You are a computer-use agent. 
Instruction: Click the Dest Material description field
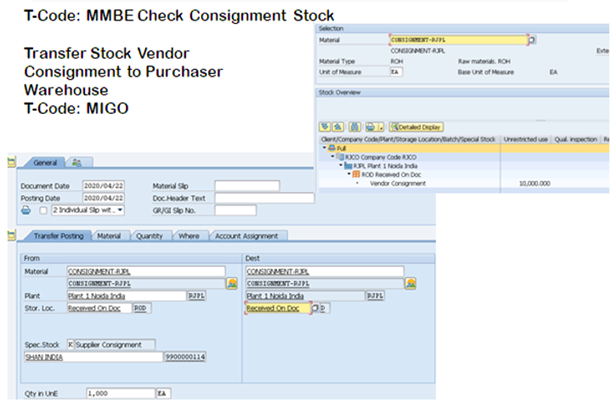coord(324,271)
